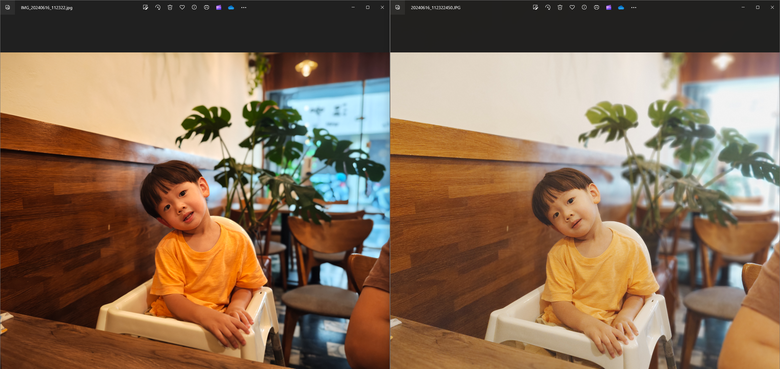This screenshot has width=780, height=369.
Task: Open the three-dots menu in the left window
Action: pos(243,7)
